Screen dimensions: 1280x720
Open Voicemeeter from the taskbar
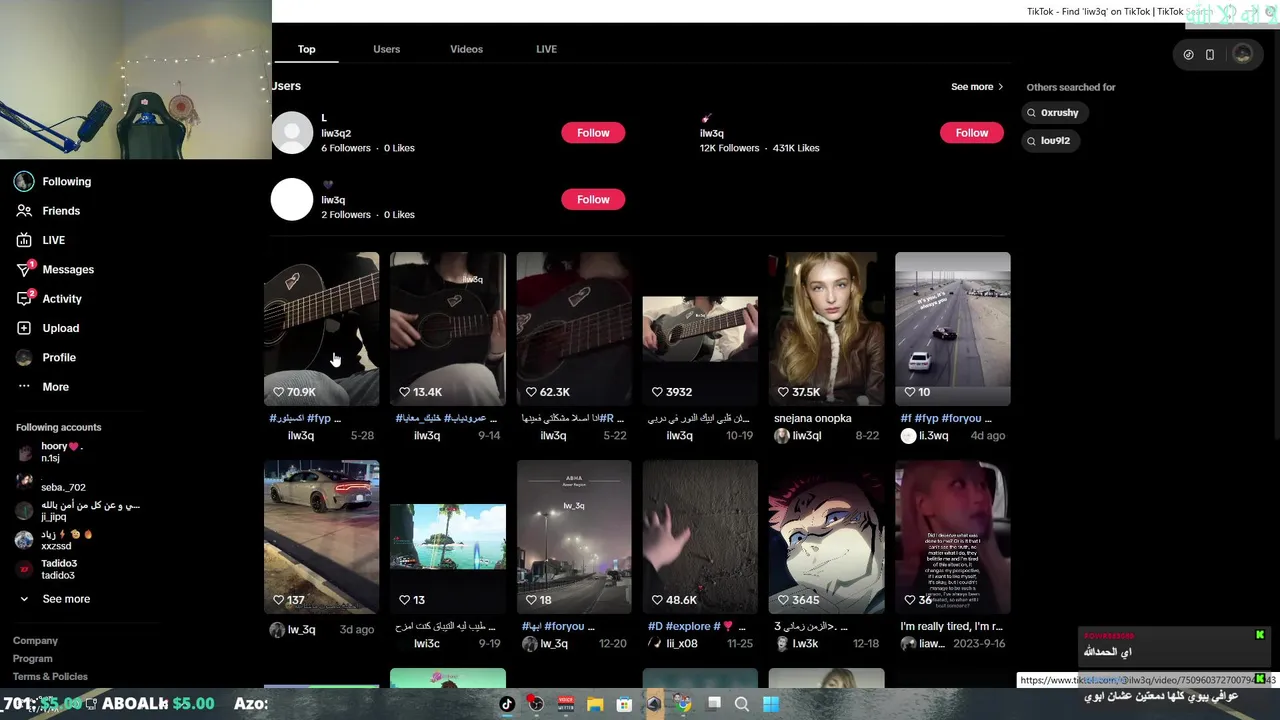566,704
